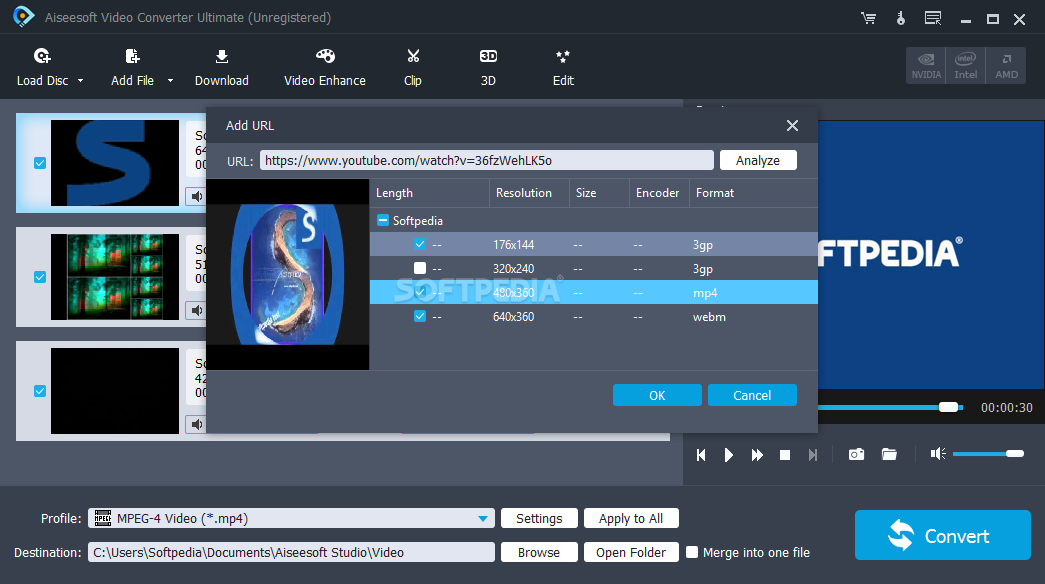This screenshot has width=1045, height=584.
Task: Toggle the 480x360 mp4 checkbox
Action: click(420, 292)
